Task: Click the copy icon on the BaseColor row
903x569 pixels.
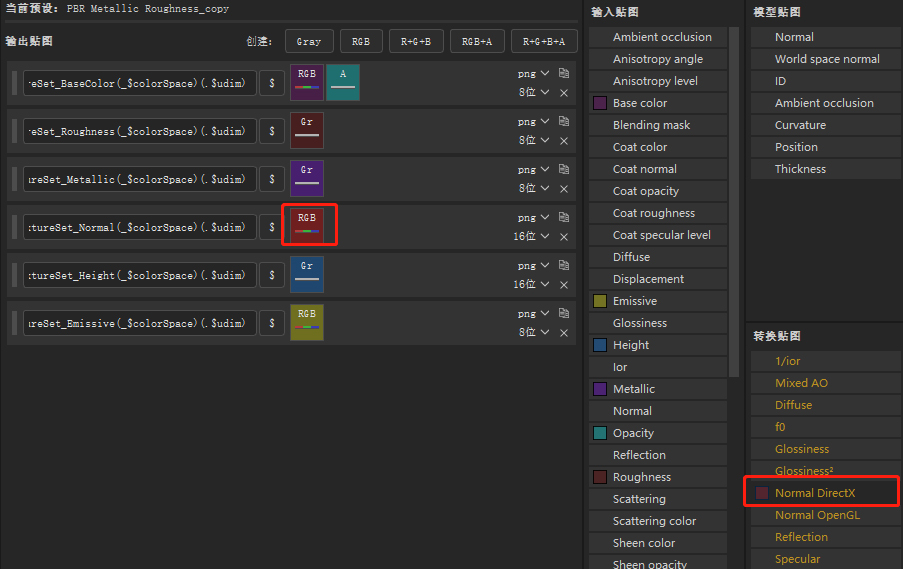Action: (564, 73)
